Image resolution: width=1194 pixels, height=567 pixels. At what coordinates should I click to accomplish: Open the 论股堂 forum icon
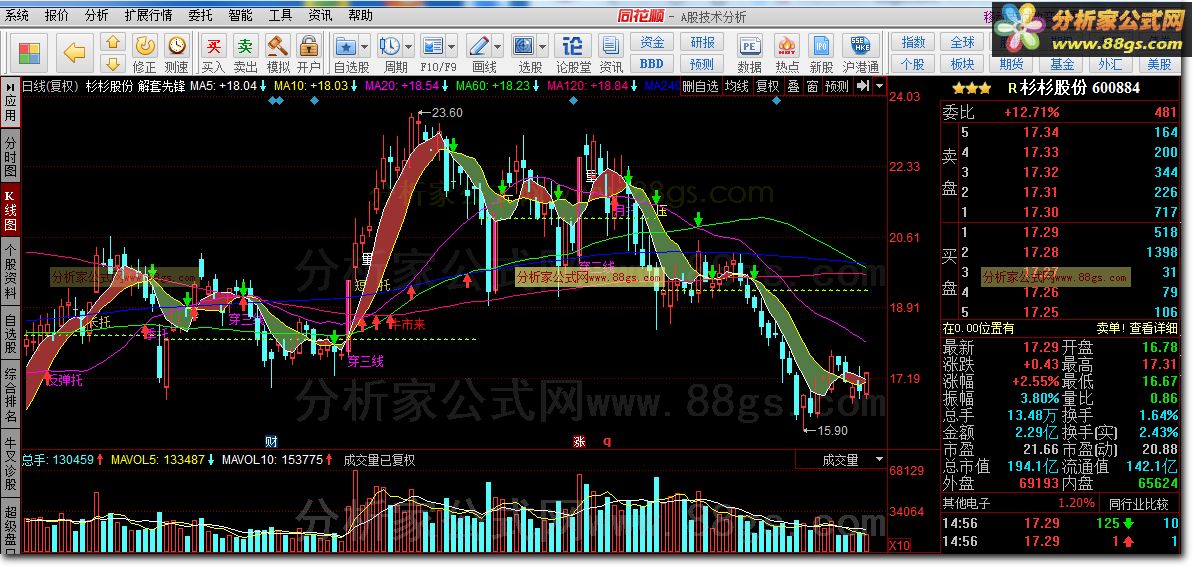point(573,46)
